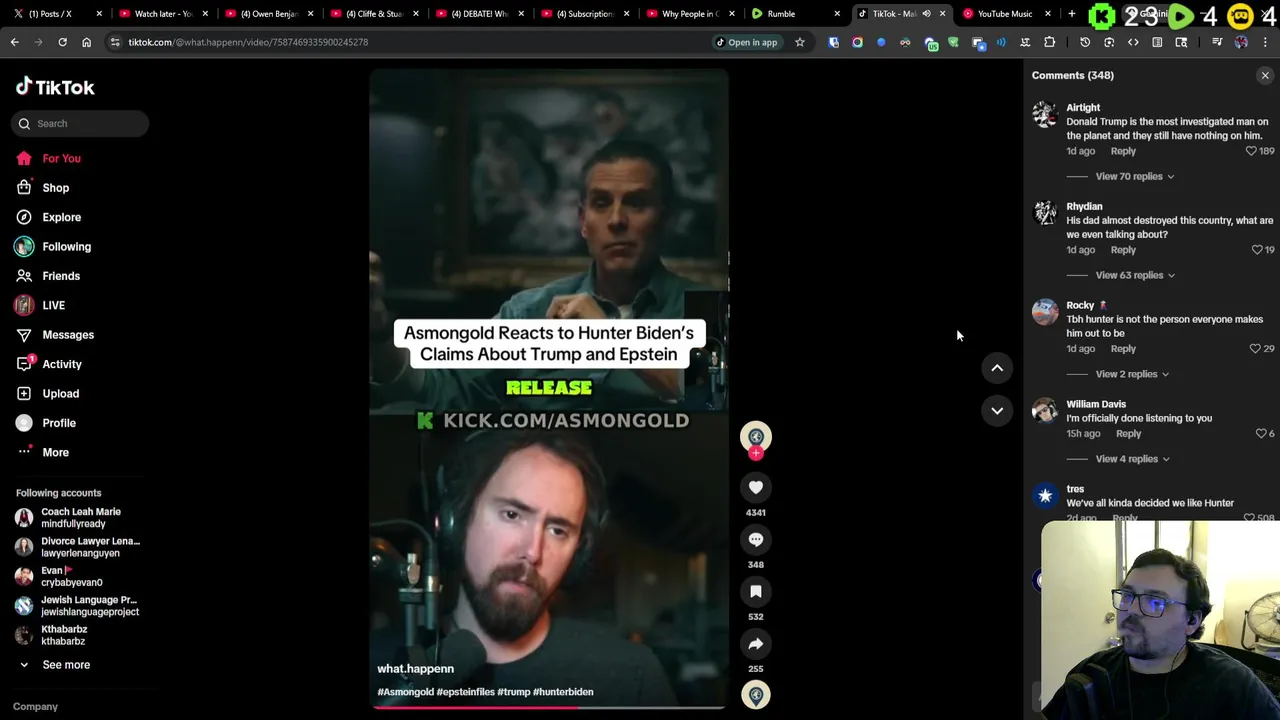Switch to the Watch later YouTube tab
The image size is (1280, 720).
tap(161, 14)
